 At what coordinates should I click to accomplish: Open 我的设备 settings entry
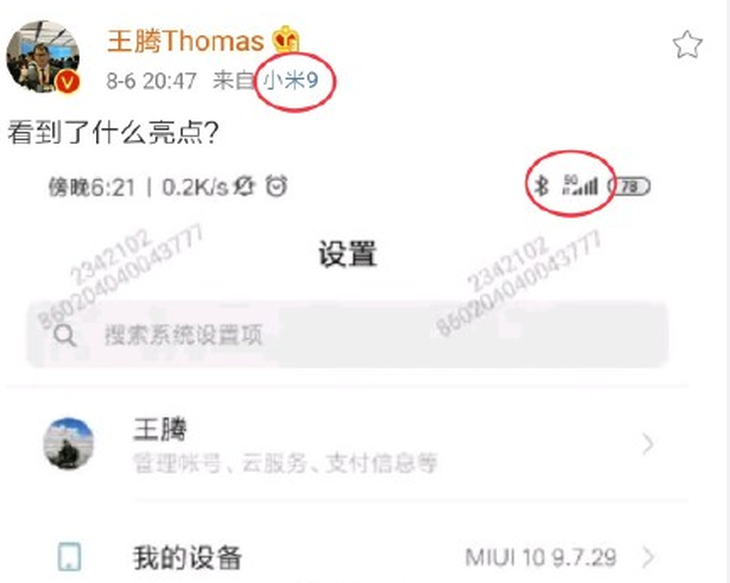348,557
